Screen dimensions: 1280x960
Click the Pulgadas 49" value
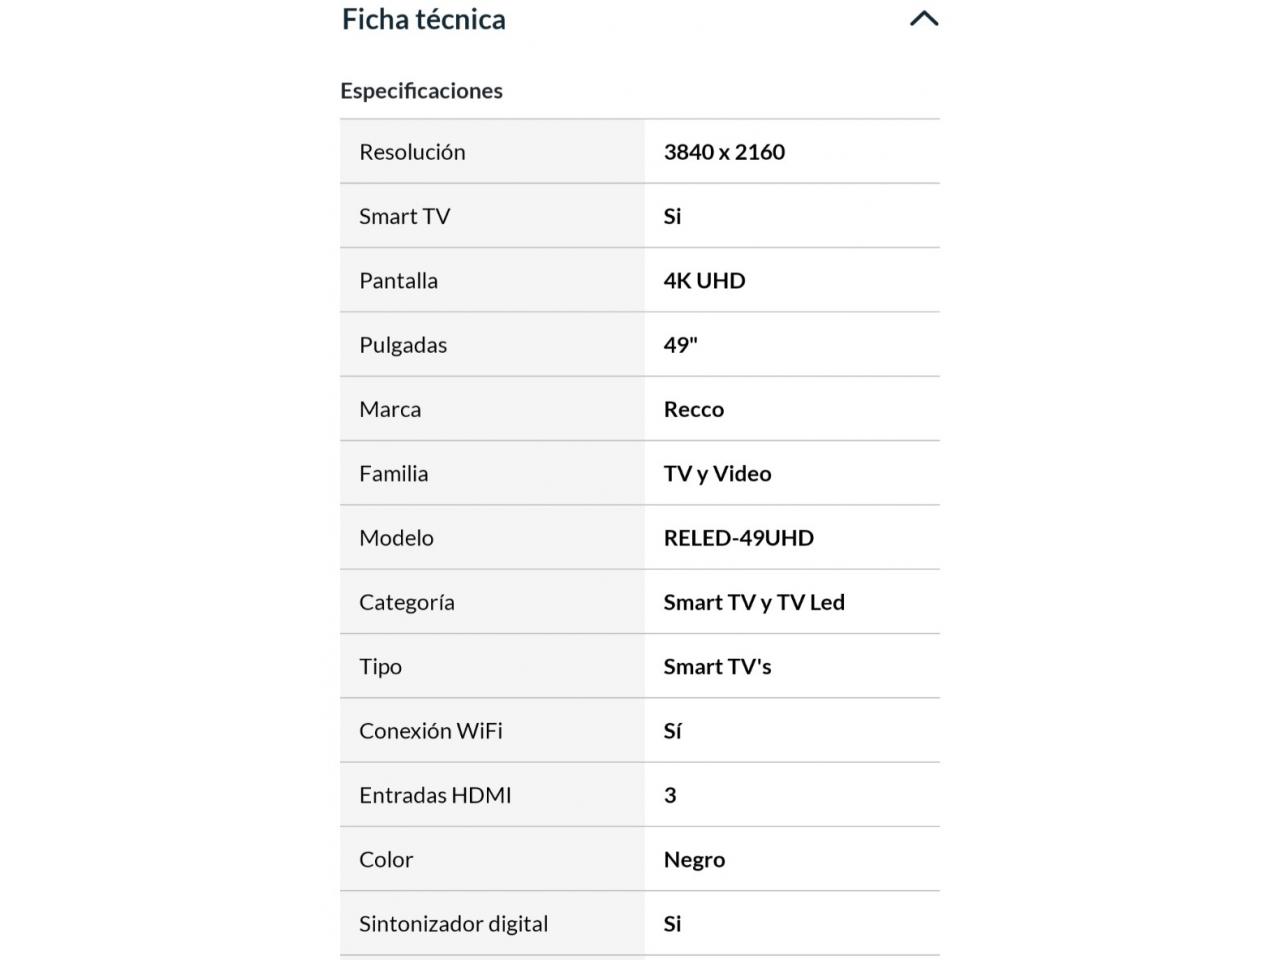pyautogui.click(x=680, y=345)
